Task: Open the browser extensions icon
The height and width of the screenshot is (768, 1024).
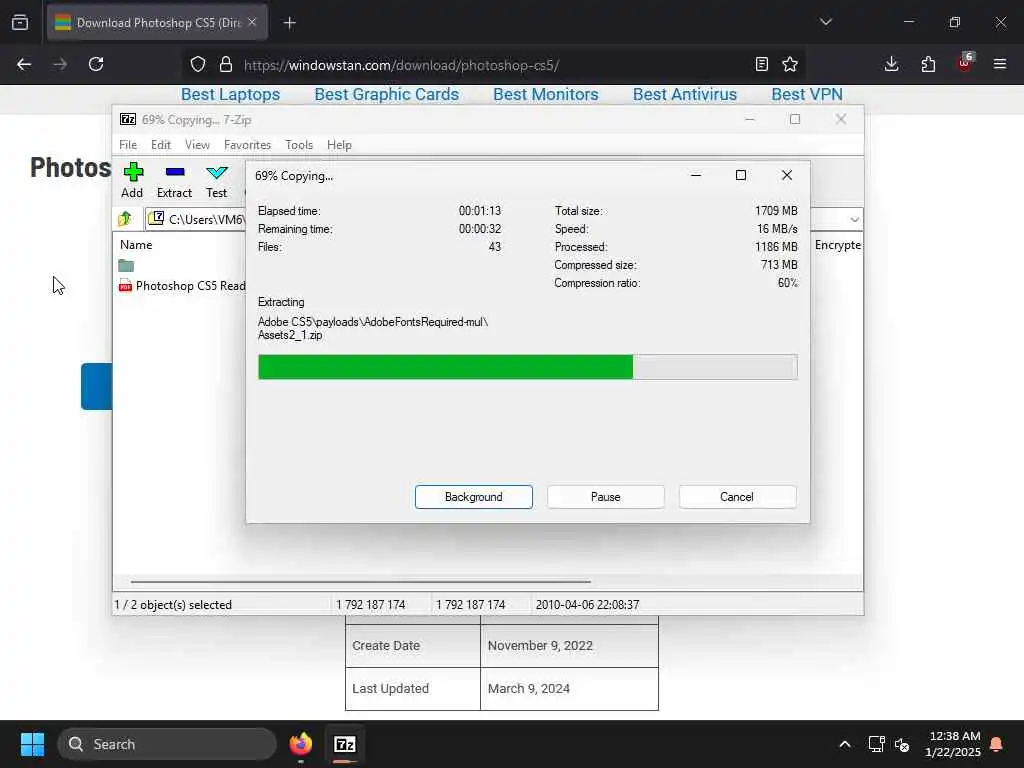Action: tap(928, 64)
